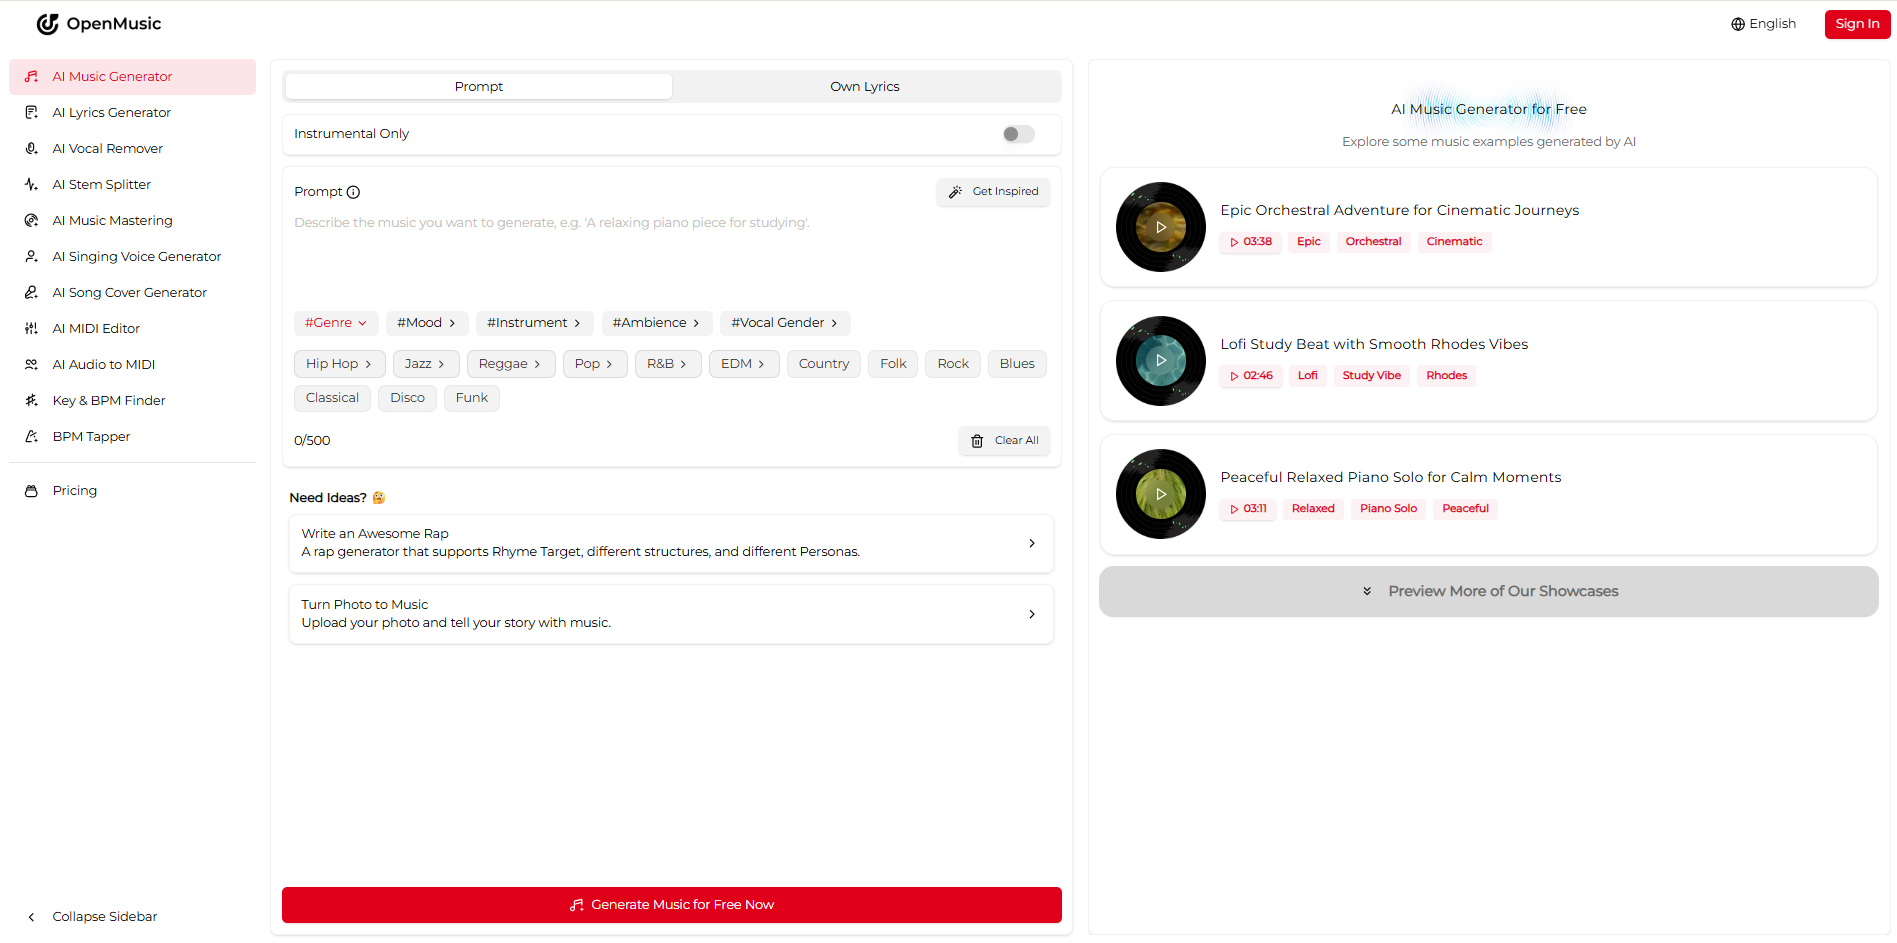Expand the #Mood tag category
Image resolution: width=1897 pixels, height=943 pixels.
click(426, 323)
